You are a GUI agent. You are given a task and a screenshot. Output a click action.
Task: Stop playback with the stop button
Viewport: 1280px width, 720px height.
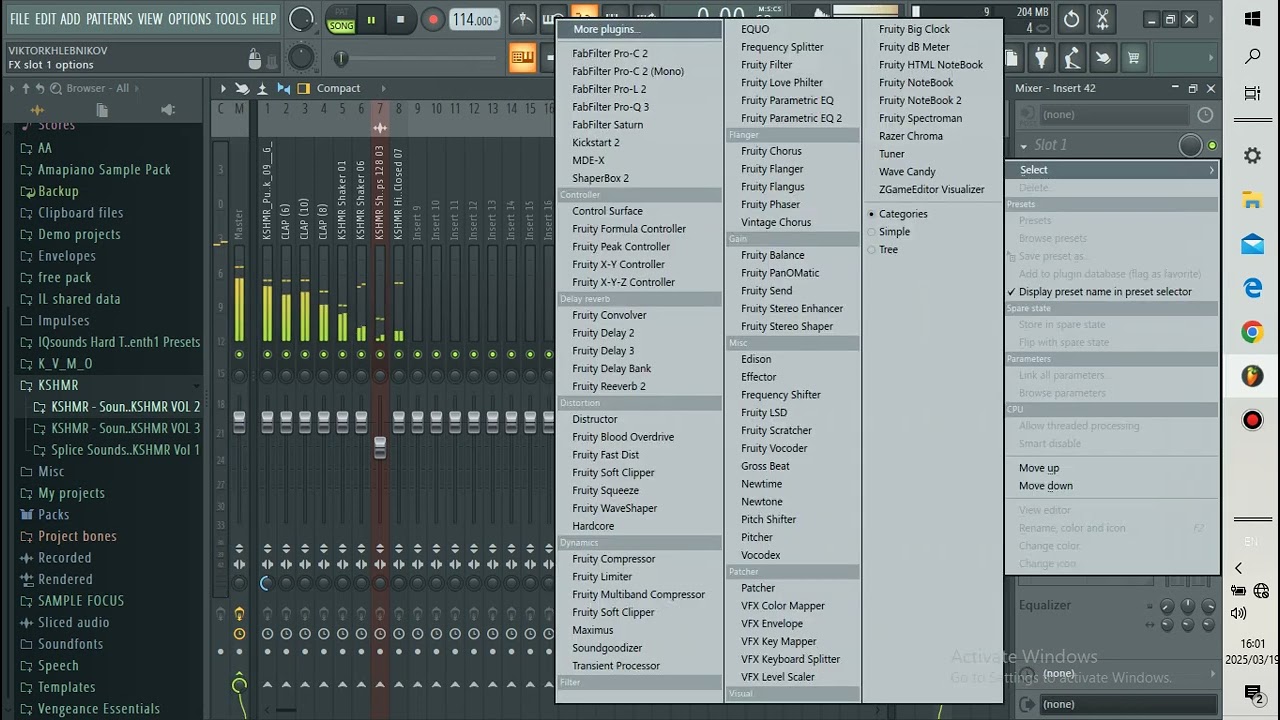(x=401, y=19)
